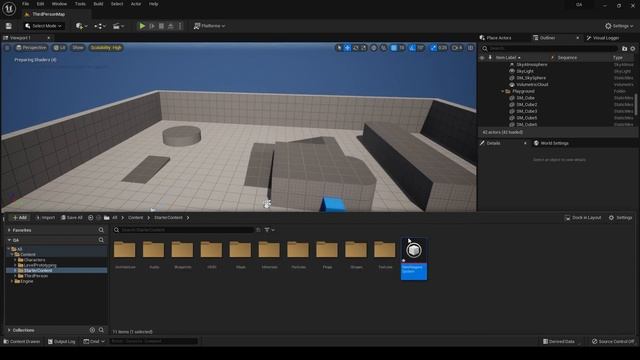Click the Eject button in play controls
Screen dimensions: 640x360
pyautogui.click(x=171, y=26)
